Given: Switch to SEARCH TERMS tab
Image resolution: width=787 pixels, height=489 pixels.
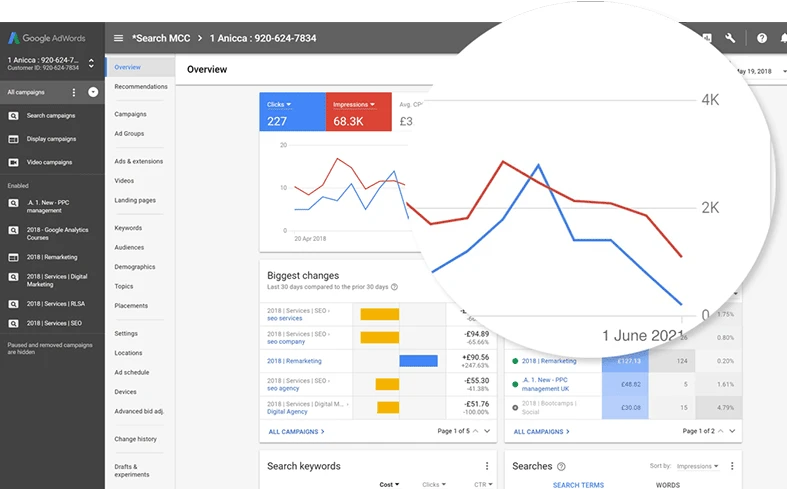Looking at the screenshot, I should [578, 485].
